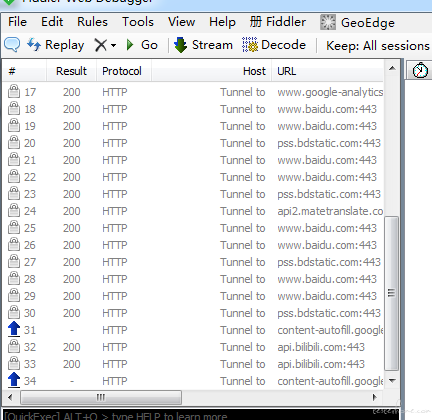Select content-autofill.google URL in session 31
Image resolution: width=432 pixels, height=420 pixels.
tap(330, 330)
